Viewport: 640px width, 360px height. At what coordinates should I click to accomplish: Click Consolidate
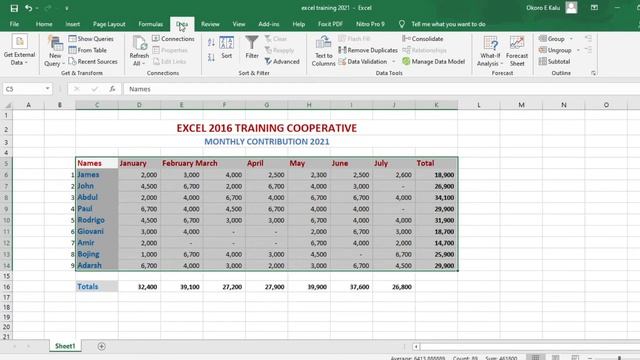tap(423, 39)
